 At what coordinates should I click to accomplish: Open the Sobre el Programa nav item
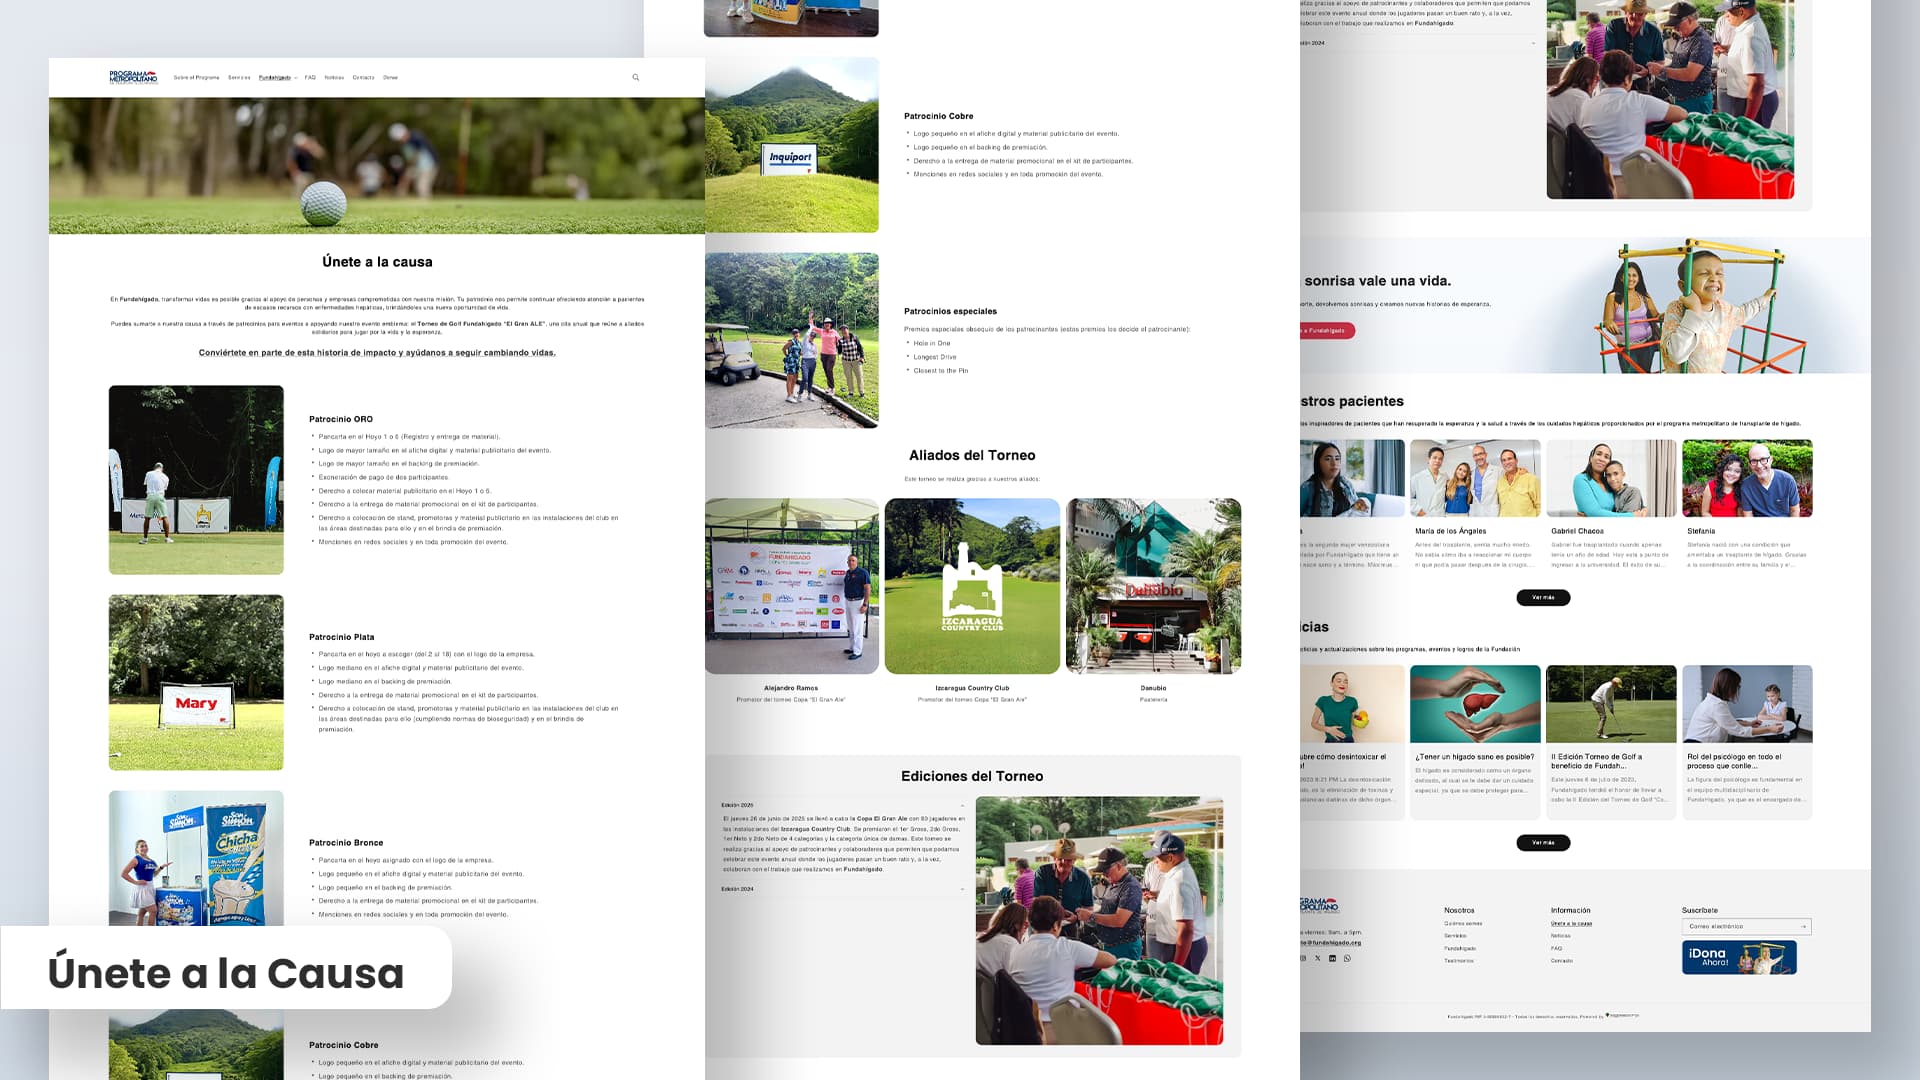click(x=196, y=77)
